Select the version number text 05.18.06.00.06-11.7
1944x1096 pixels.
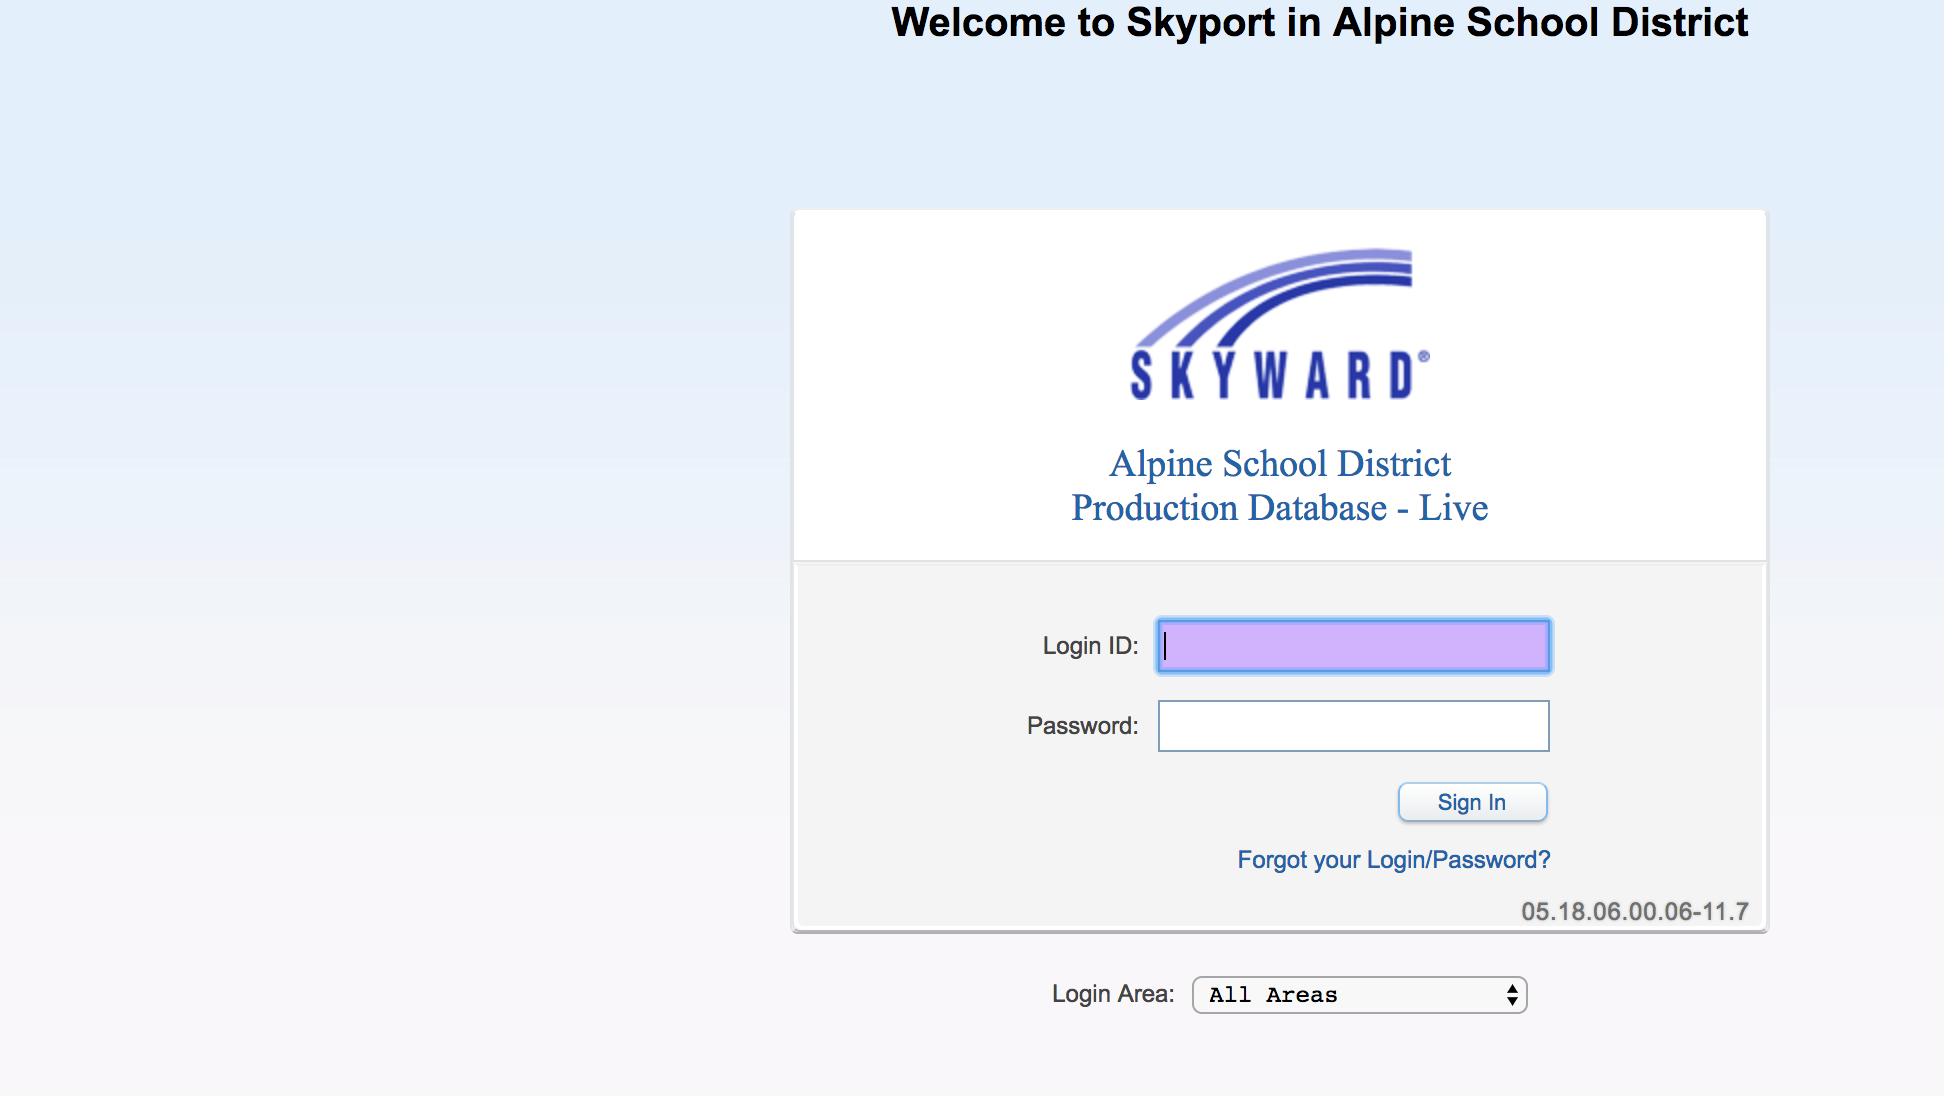(x=1634, y=912)
